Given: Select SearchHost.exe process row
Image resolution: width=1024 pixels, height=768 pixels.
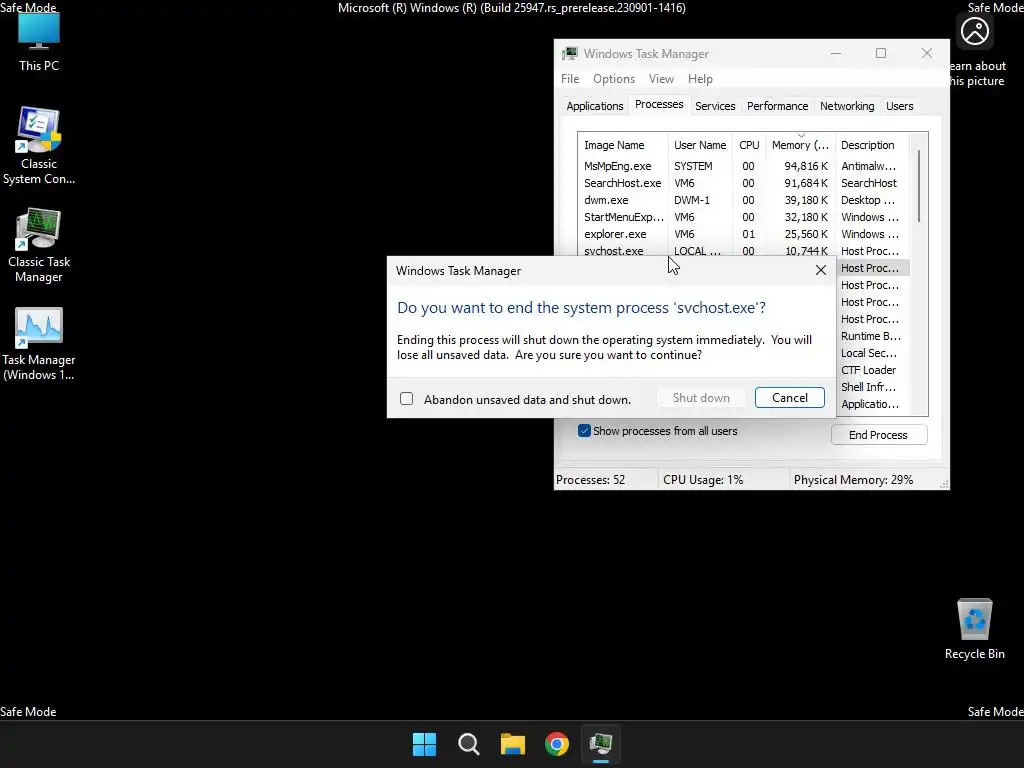Looking at the screenshot, I should [744, 183].
